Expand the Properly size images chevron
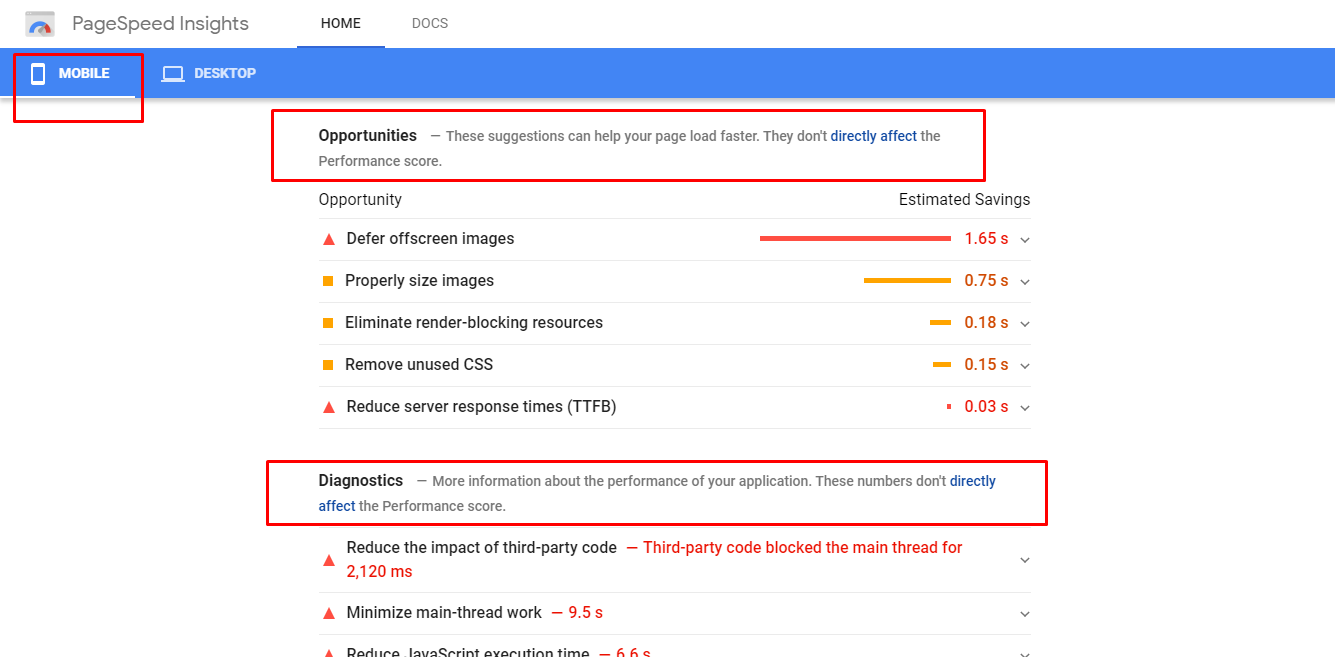The image size is (1335, 657). pos(1025,282)
